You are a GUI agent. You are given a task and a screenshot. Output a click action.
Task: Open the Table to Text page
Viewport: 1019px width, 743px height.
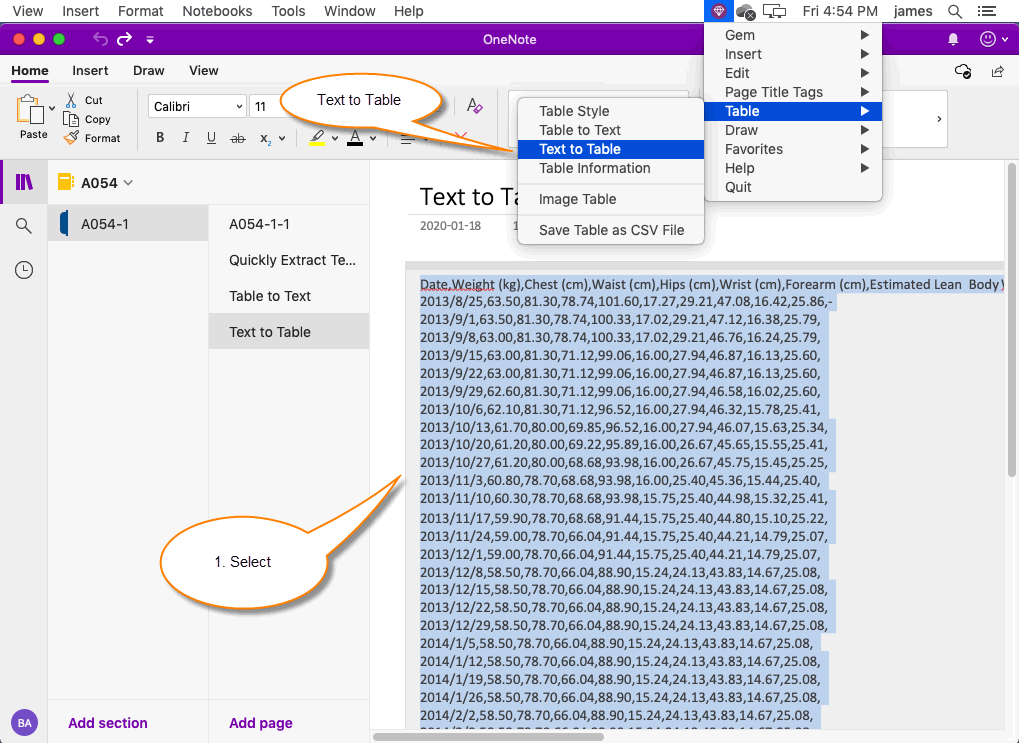pyautogui.click(x=289, y=296)
